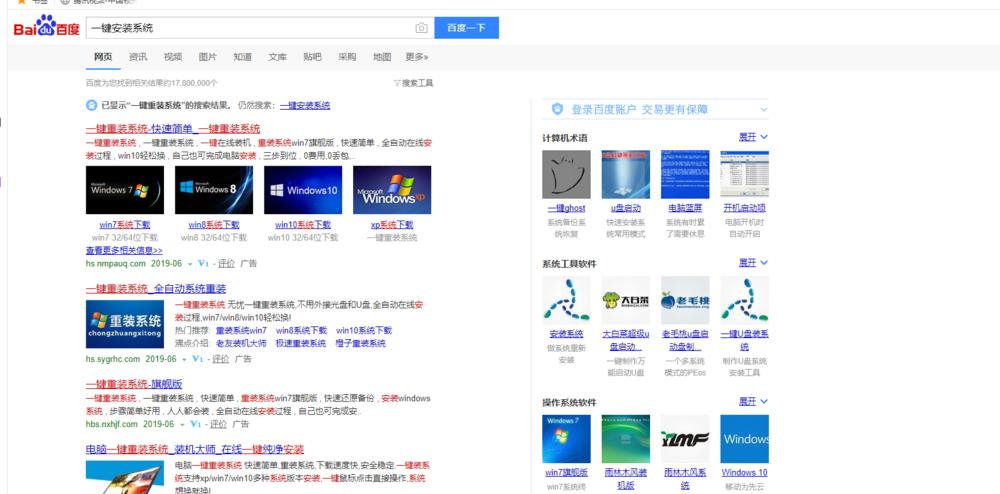
Task: Switch to the 资讯 tab
Action: click(x=138, y=57)
